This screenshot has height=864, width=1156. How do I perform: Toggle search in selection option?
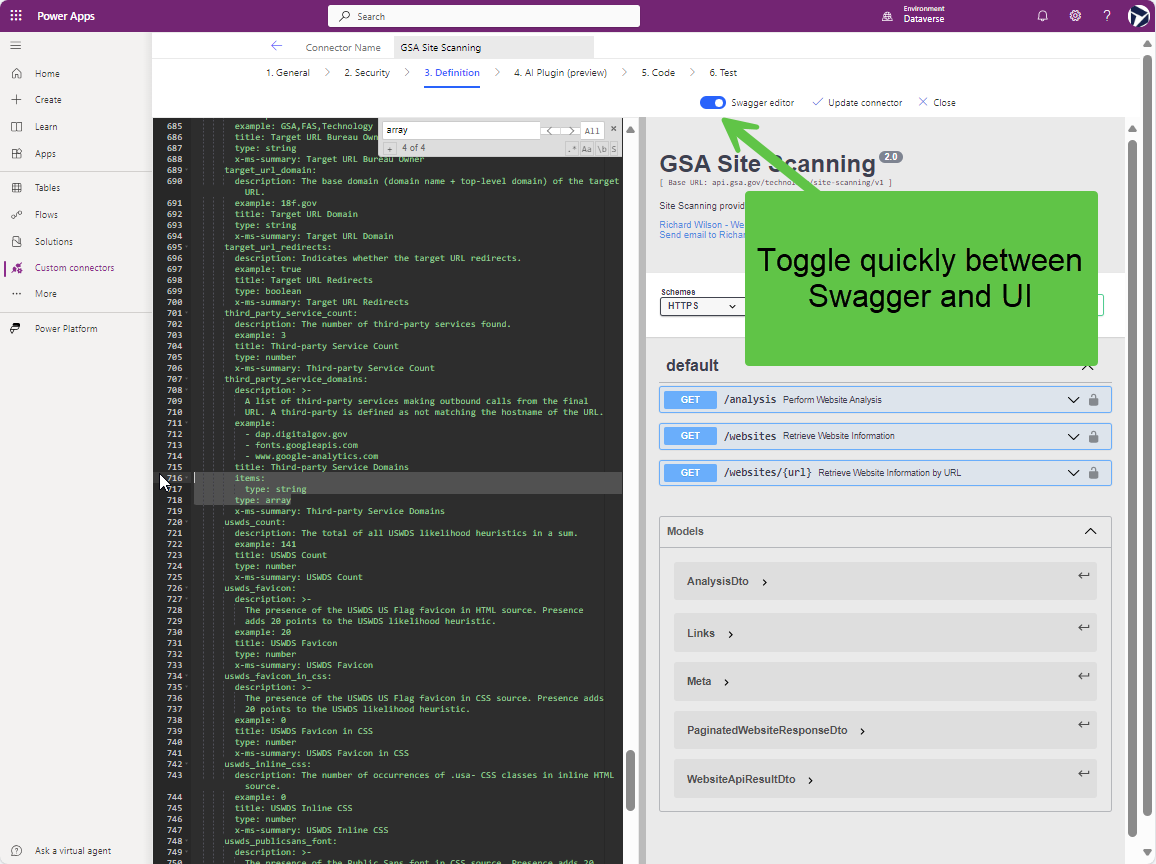point(614,149)
